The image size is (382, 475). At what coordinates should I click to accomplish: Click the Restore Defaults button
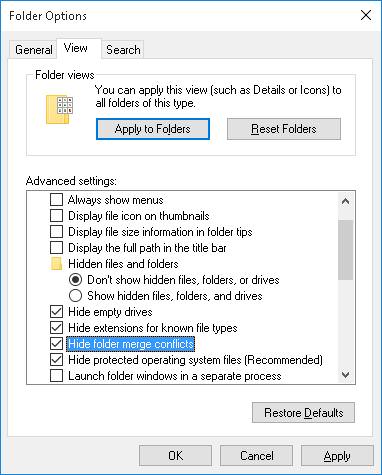point(303,413)
